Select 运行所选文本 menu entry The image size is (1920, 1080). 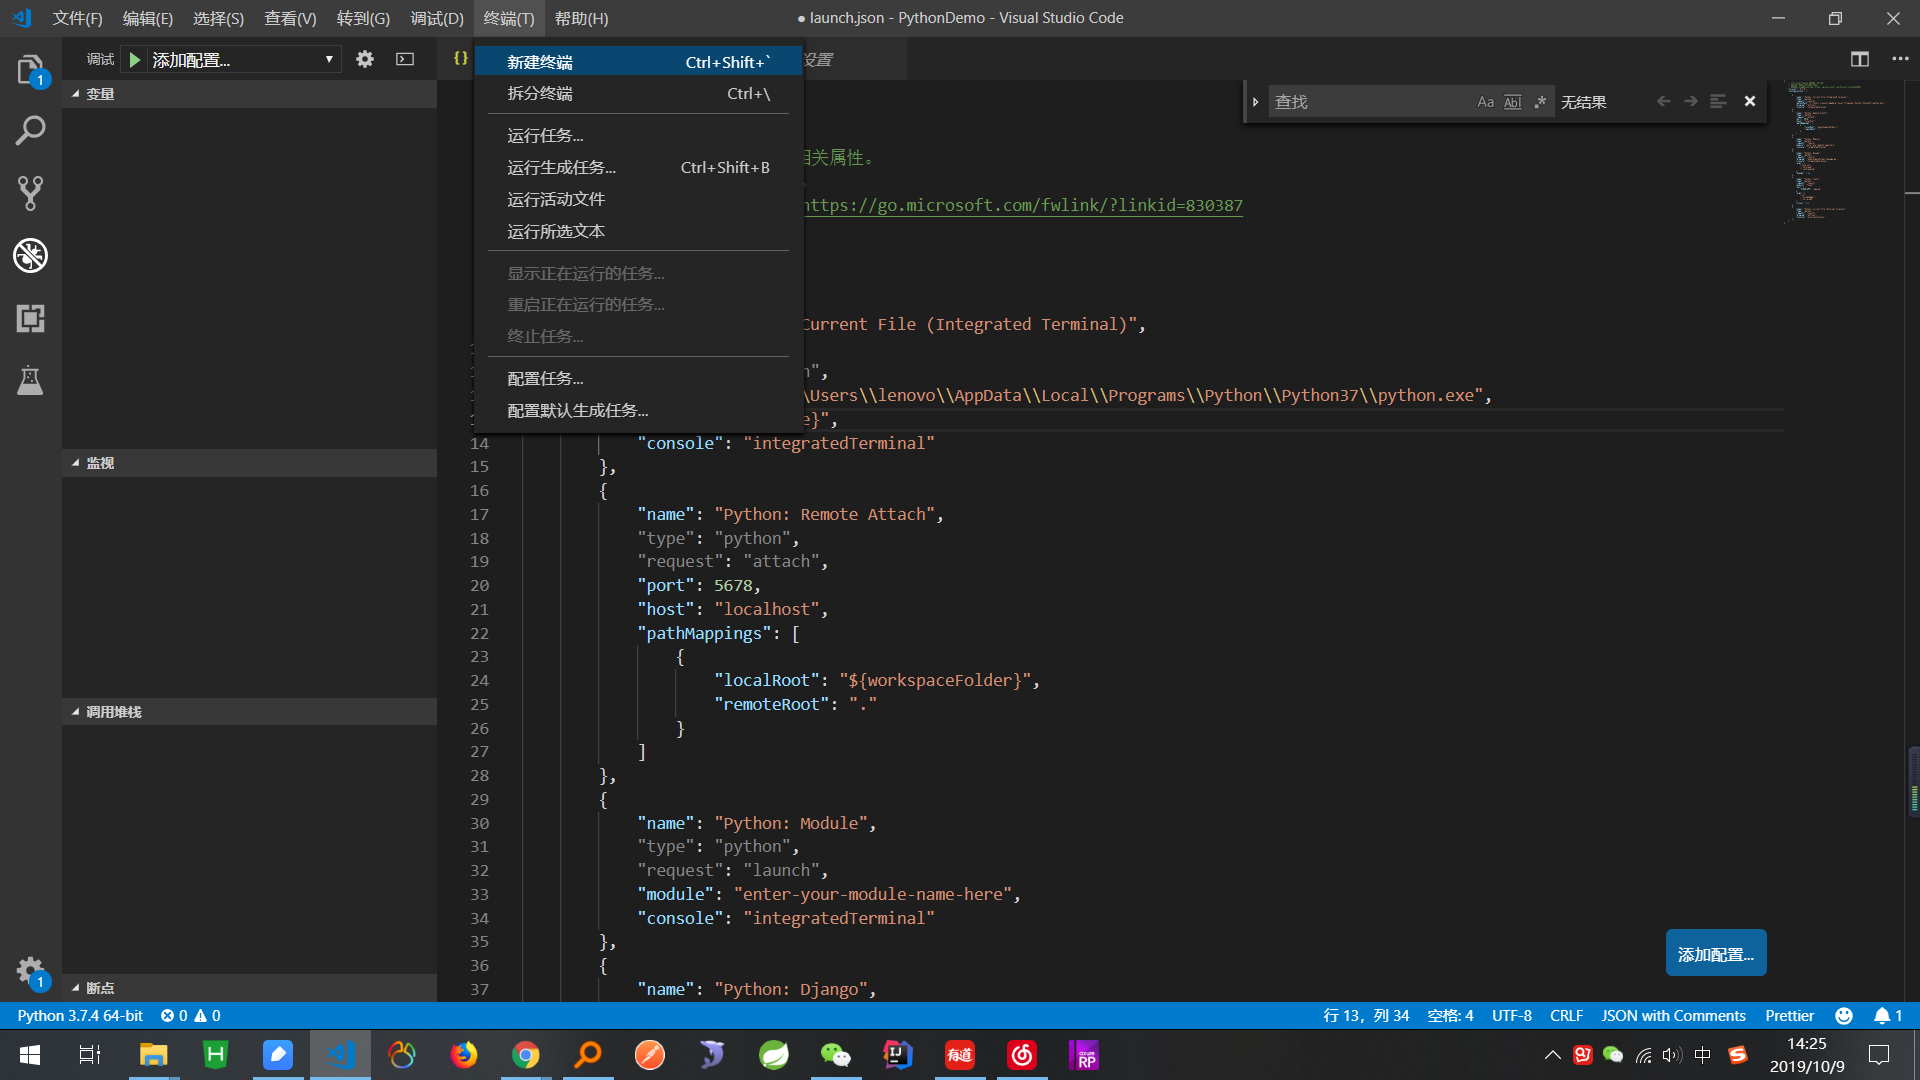pyautogui.click(x=638, y=231)
